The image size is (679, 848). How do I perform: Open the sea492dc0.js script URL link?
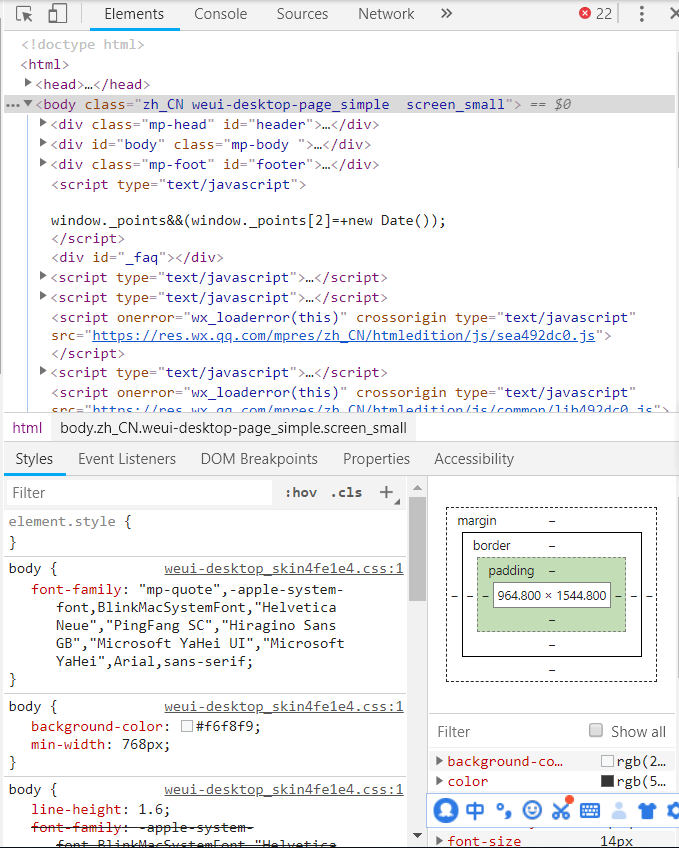pos(344,336)
